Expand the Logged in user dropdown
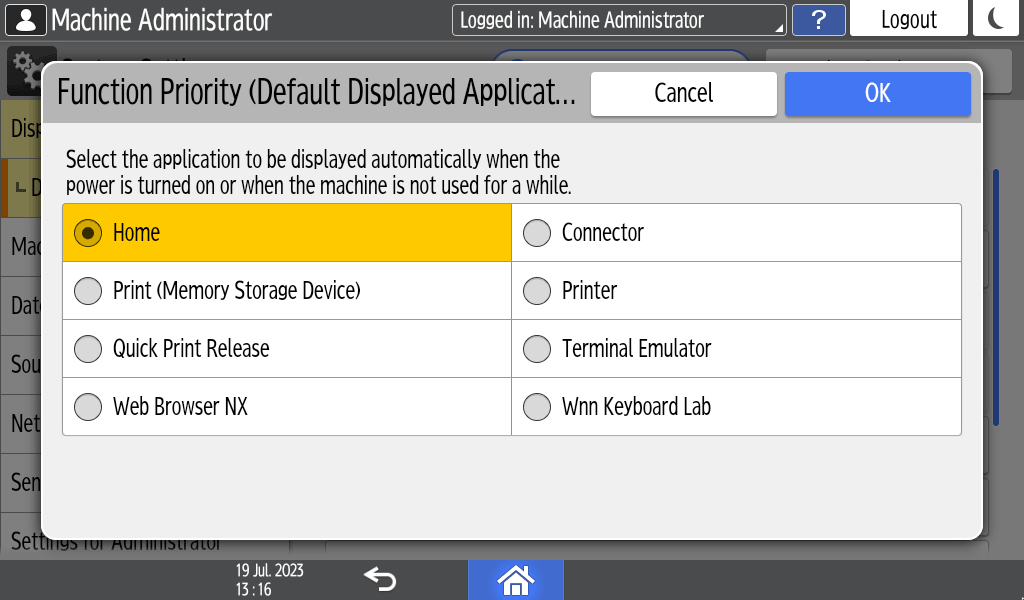 619,20
